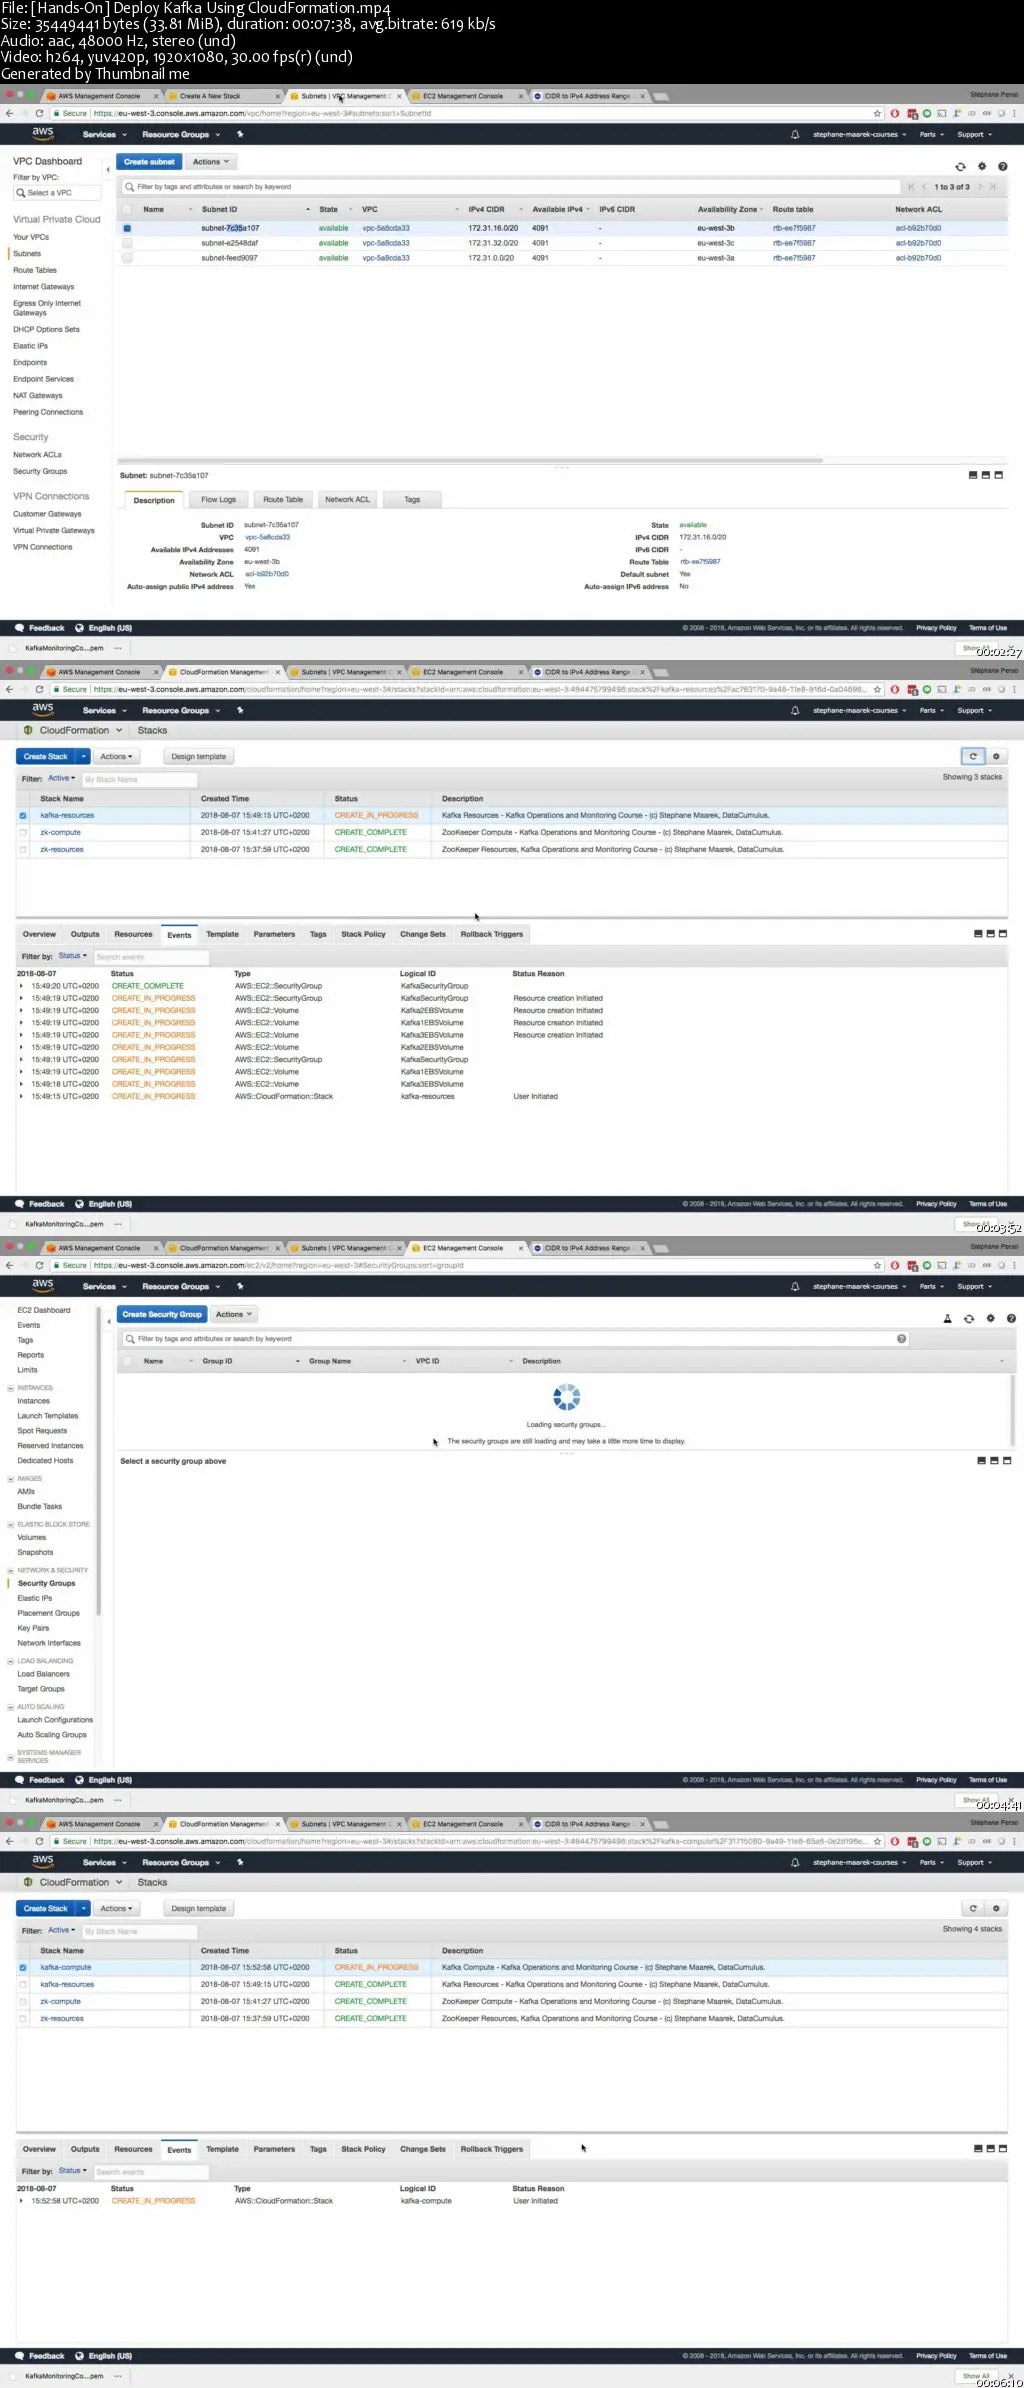Click the By Stack Name field in the 3-stack frame
Screen dimensions: 1024x2388
tap(139, 779)
